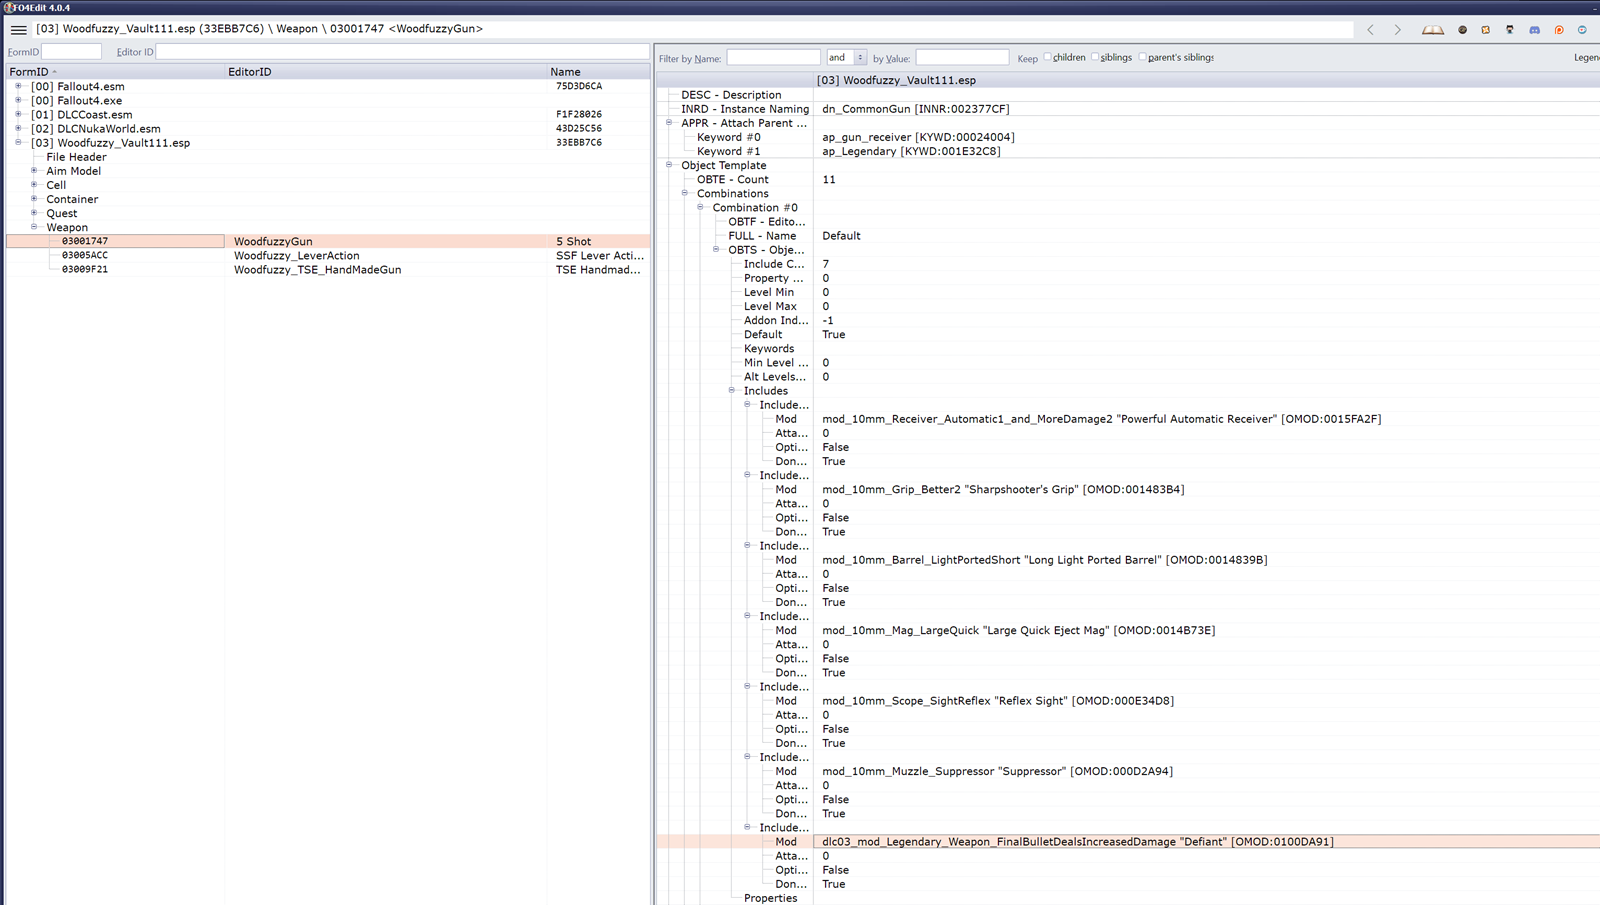Select weapon record 03009F21
Viewport: 1600px width, 905px height.
click(85, 269)
